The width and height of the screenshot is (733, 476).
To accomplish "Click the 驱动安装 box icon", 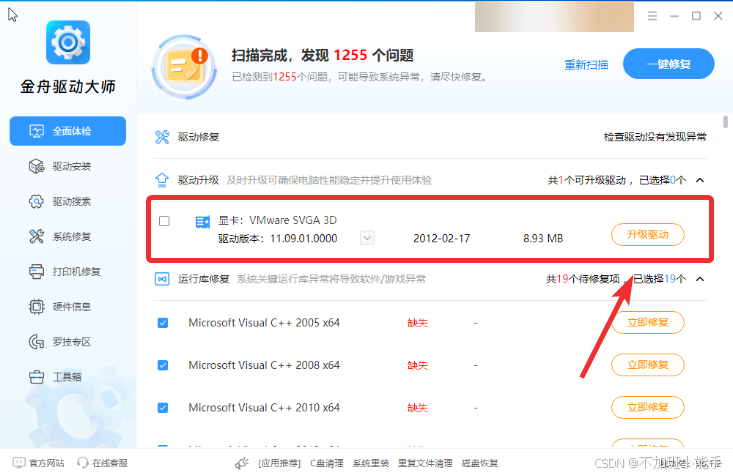I will 36,166.
